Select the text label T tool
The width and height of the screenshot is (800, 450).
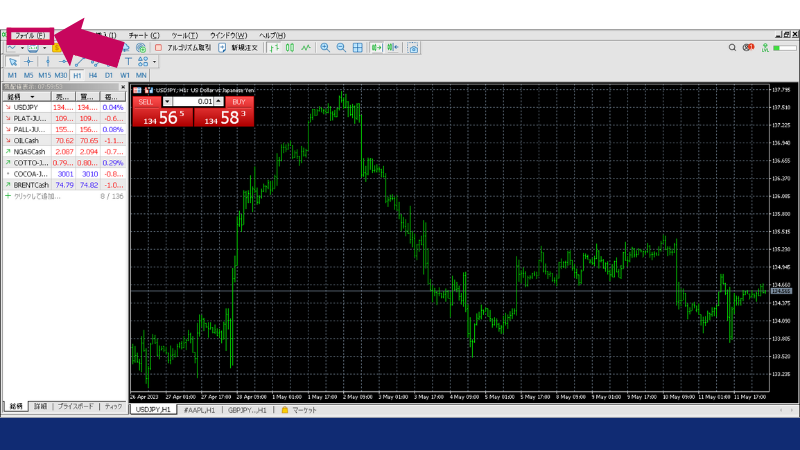click(x=128, y=61)
